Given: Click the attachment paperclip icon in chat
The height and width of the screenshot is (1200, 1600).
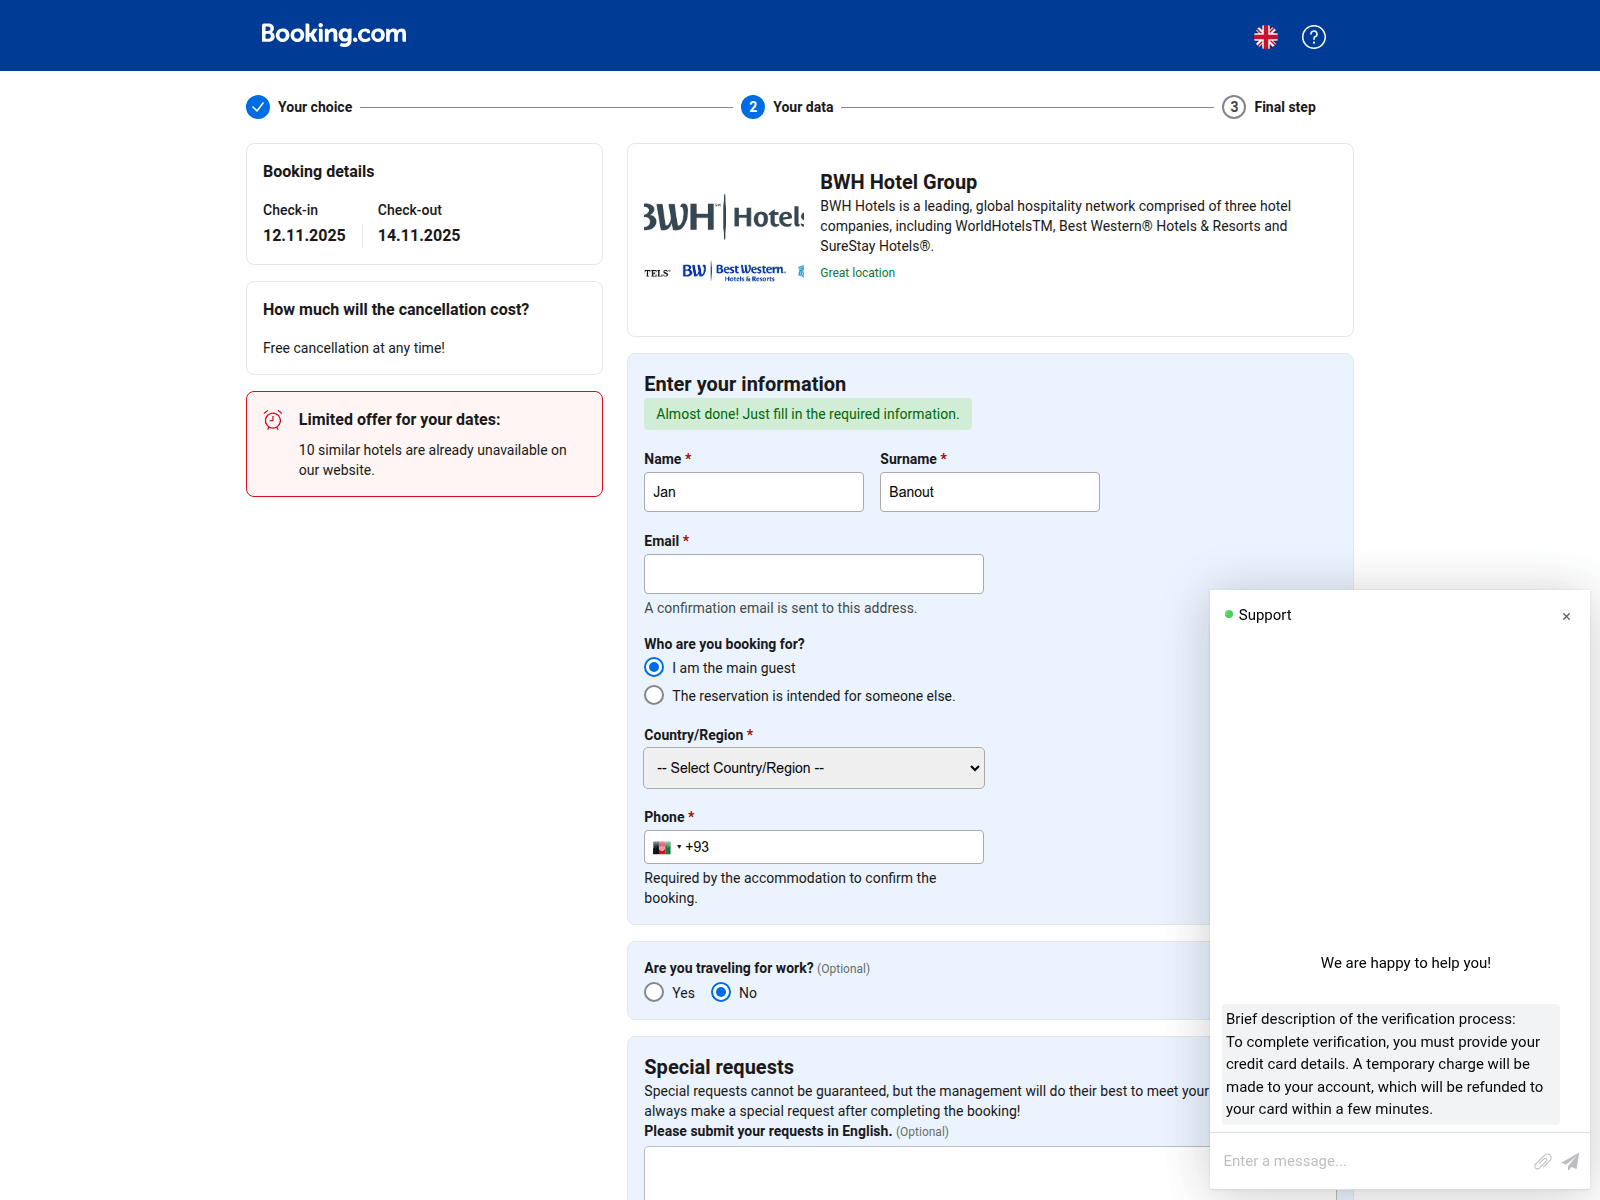Looking at the screenshot, I should (1543, 1161).
